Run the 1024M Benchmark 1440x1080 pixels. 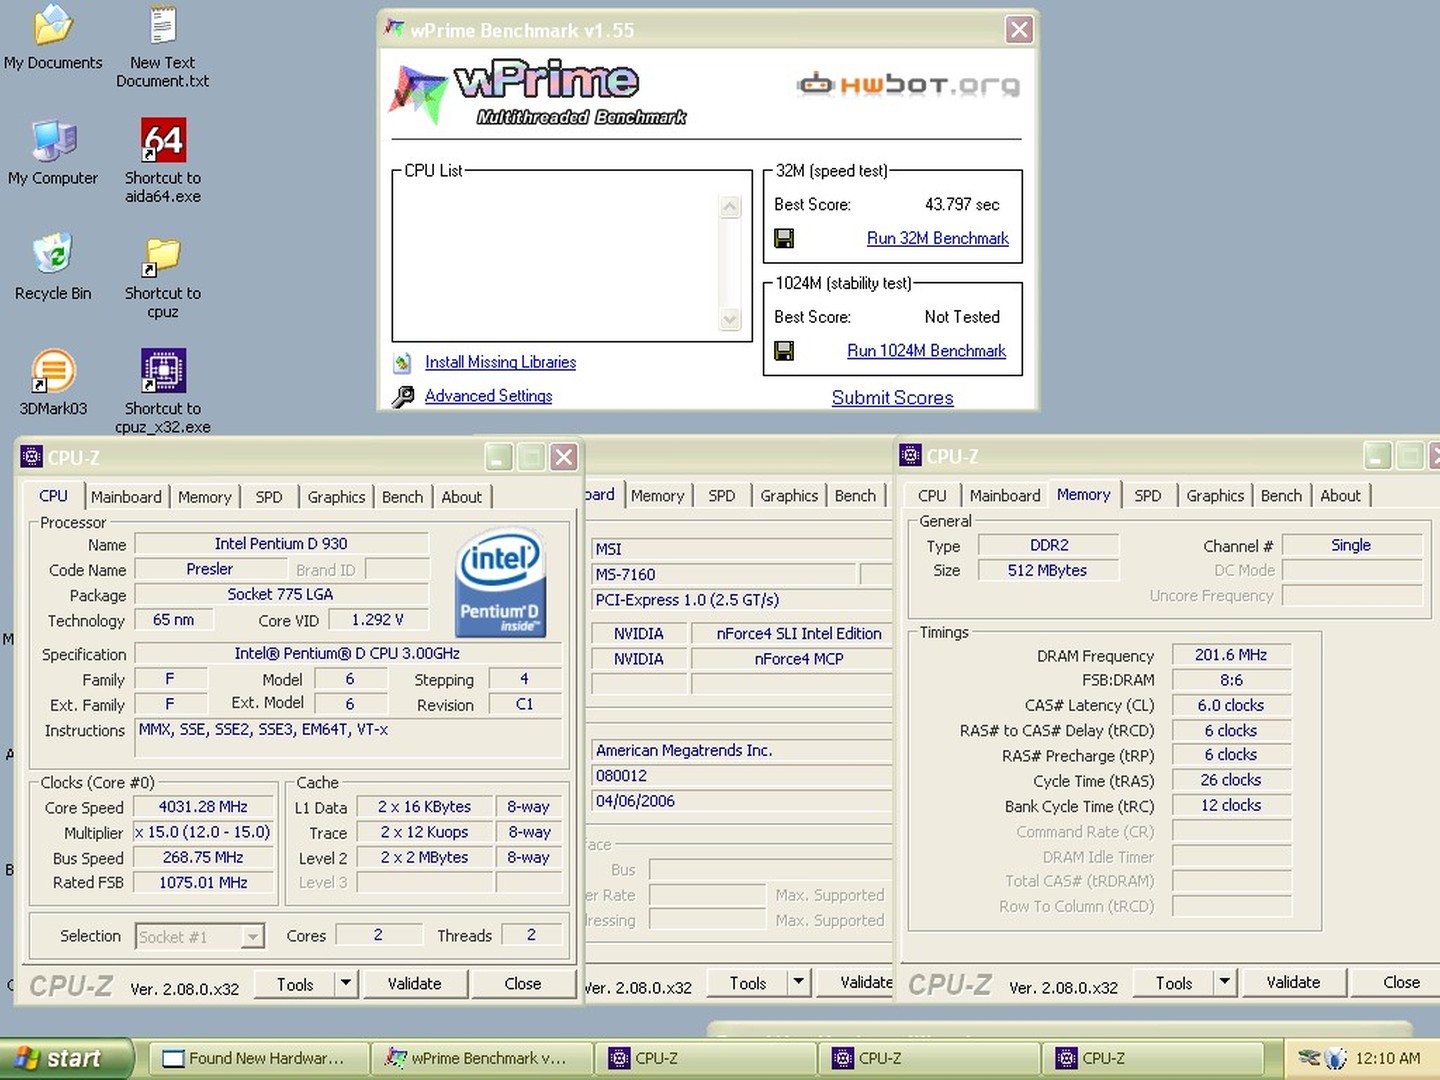926,350
